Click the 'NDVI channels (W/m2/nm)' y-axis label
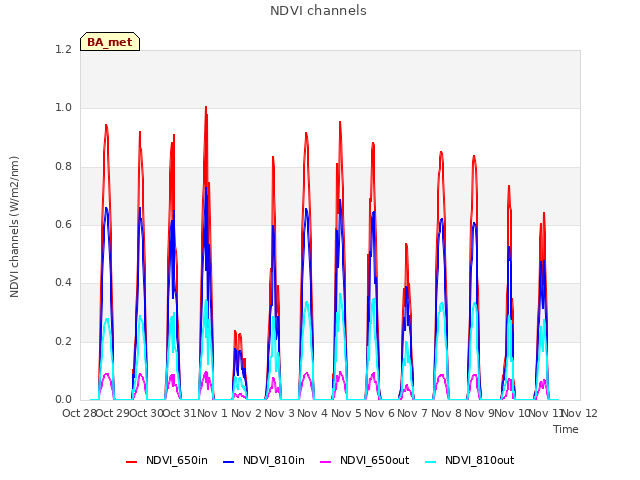The width and height of the screenshot is (640, 480). click(15, 227)
